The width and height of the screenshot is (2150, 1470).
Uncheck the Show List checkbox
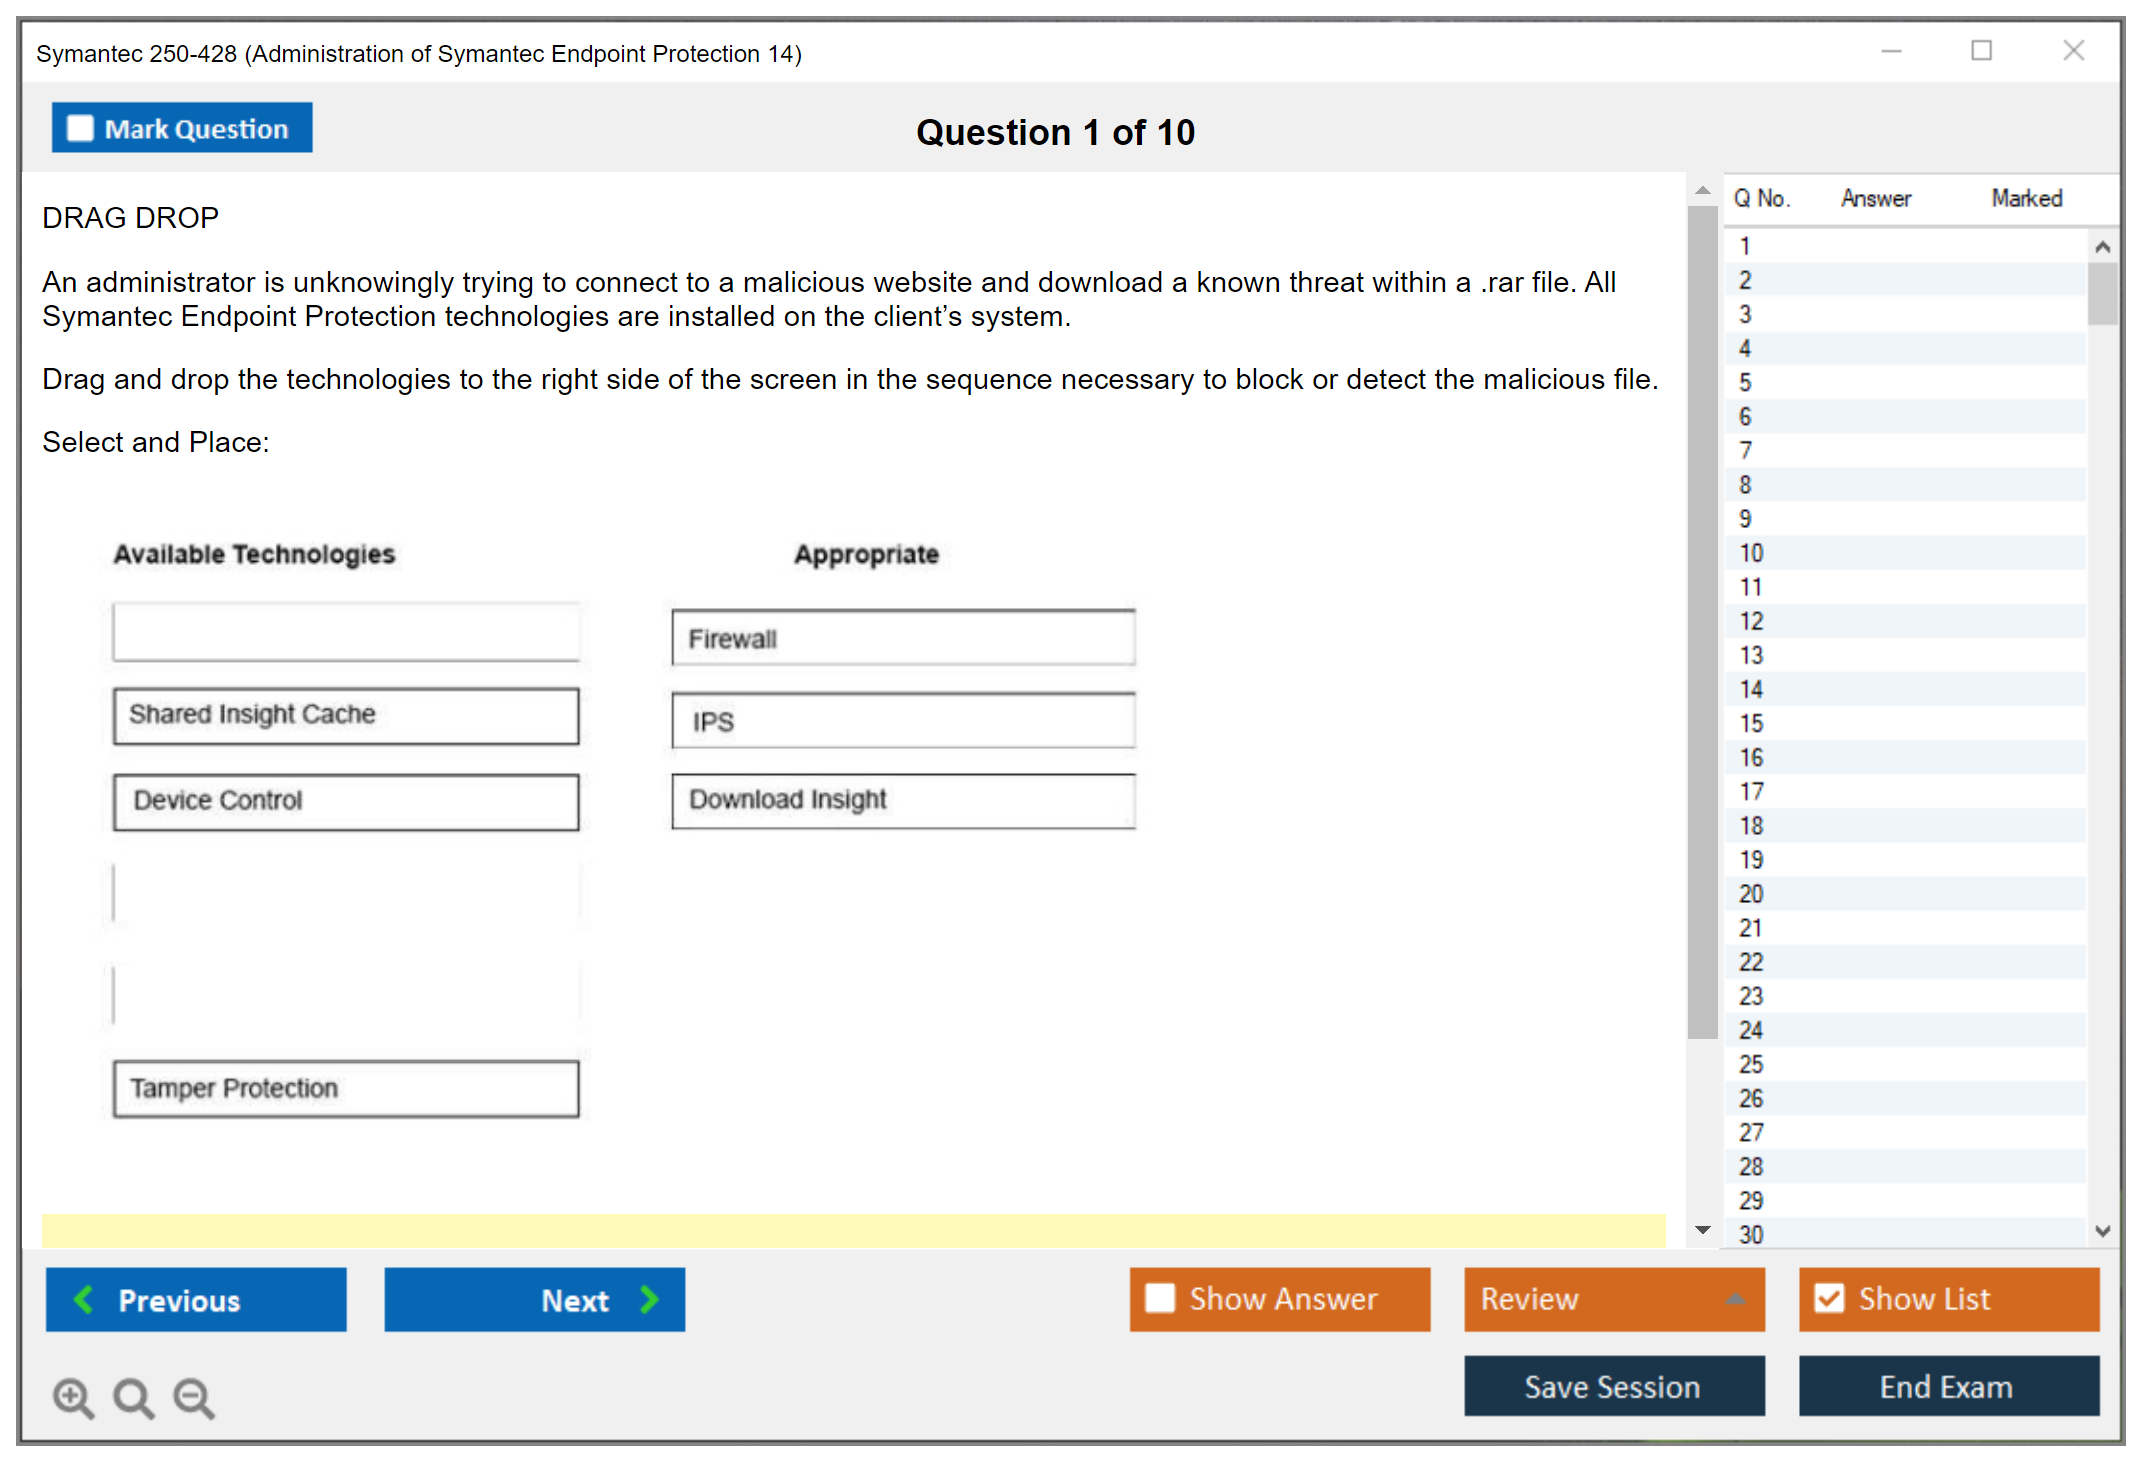pyautogui.click(x=1829, y=1298)
